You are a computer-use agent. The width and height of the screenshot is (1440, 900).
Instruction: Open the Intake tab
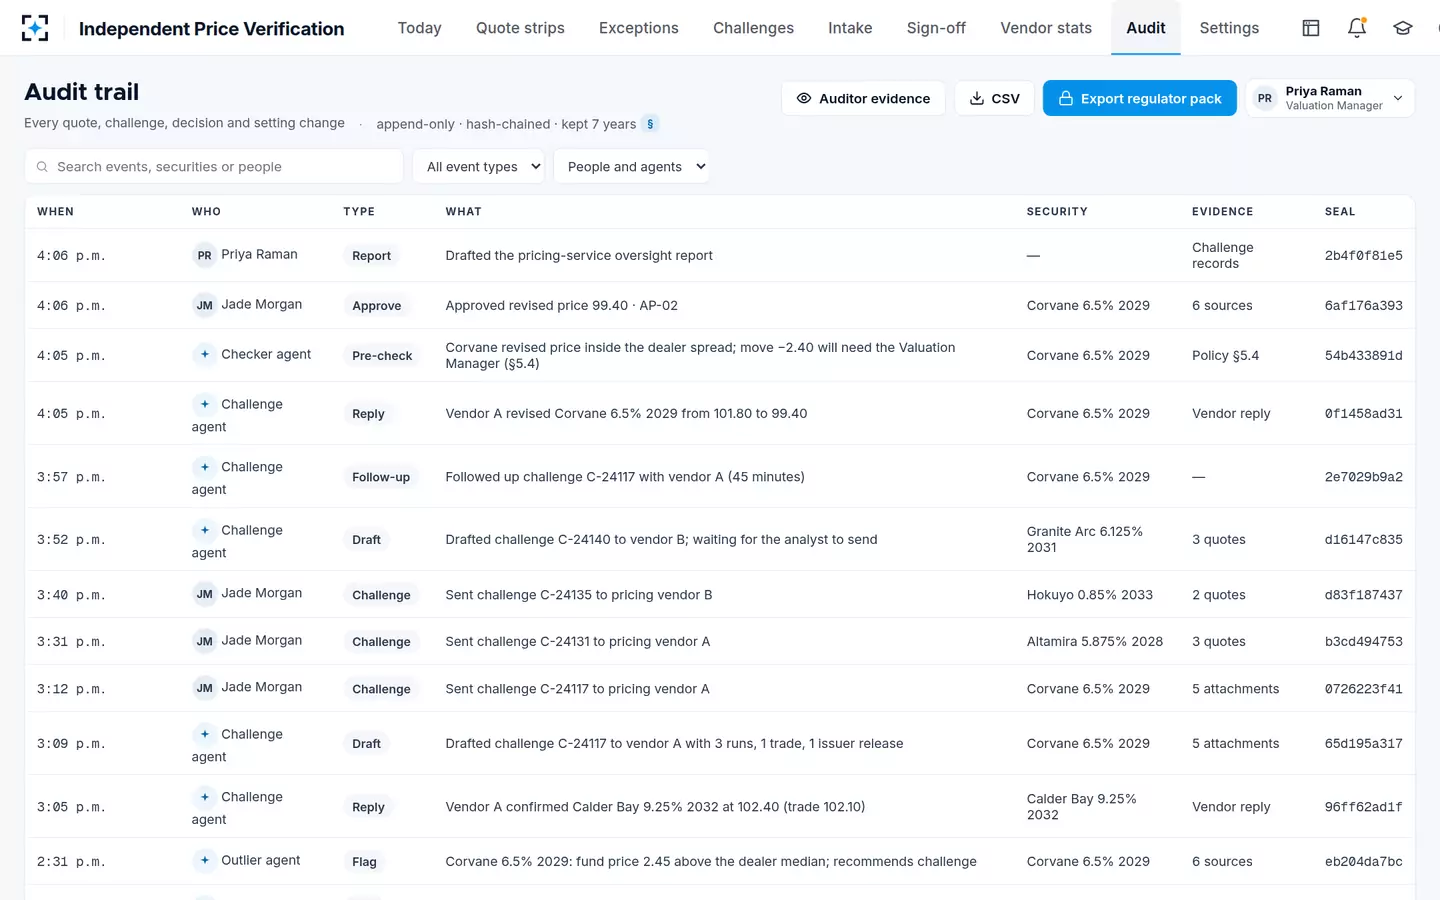[x=850, y=28]
